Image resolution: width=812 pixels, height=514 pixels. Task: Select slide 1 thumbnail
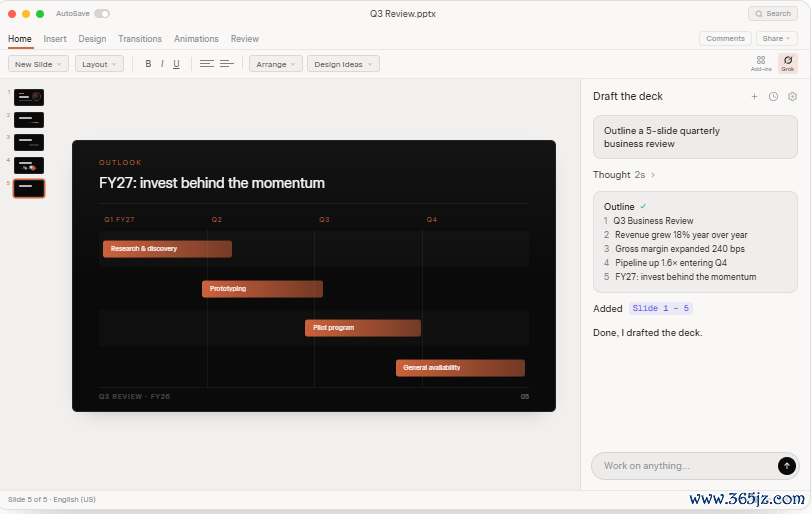(x=29, y=97)
